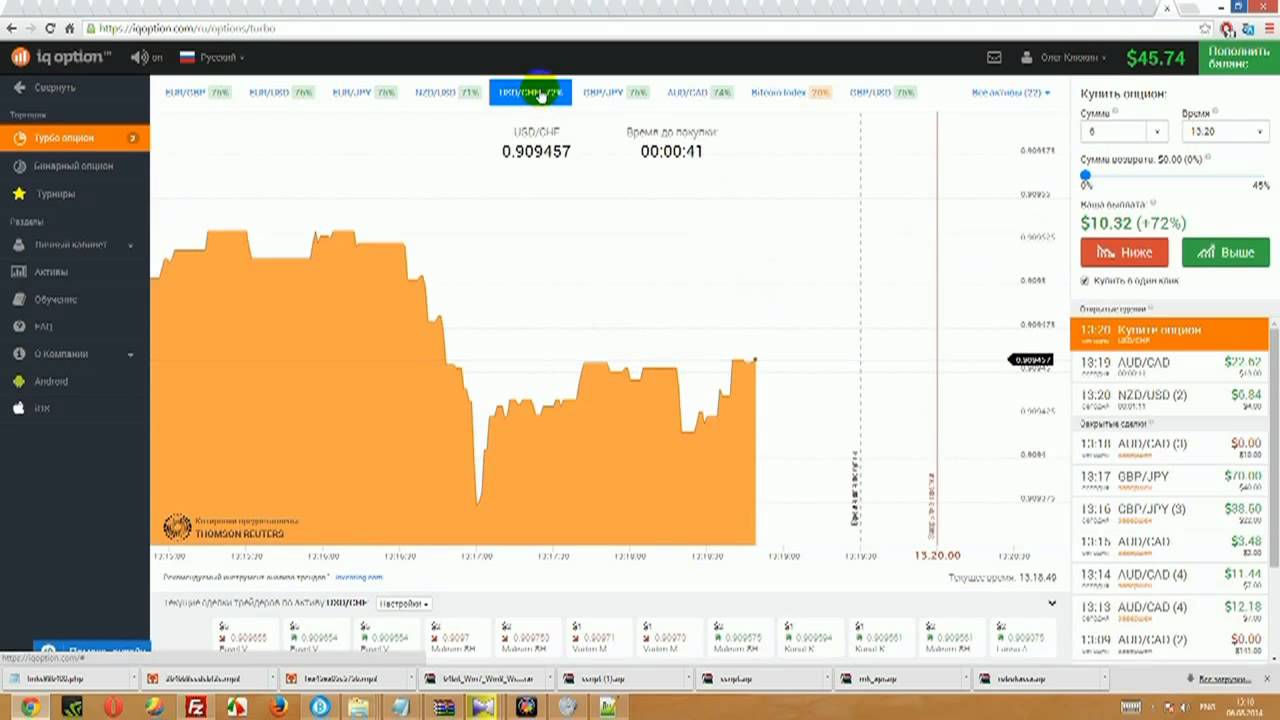The width and height of the screenshot is (1280, 720).
Task: Open the Сумма amount dropdown arrow
Action: (x=1157, y=131)
